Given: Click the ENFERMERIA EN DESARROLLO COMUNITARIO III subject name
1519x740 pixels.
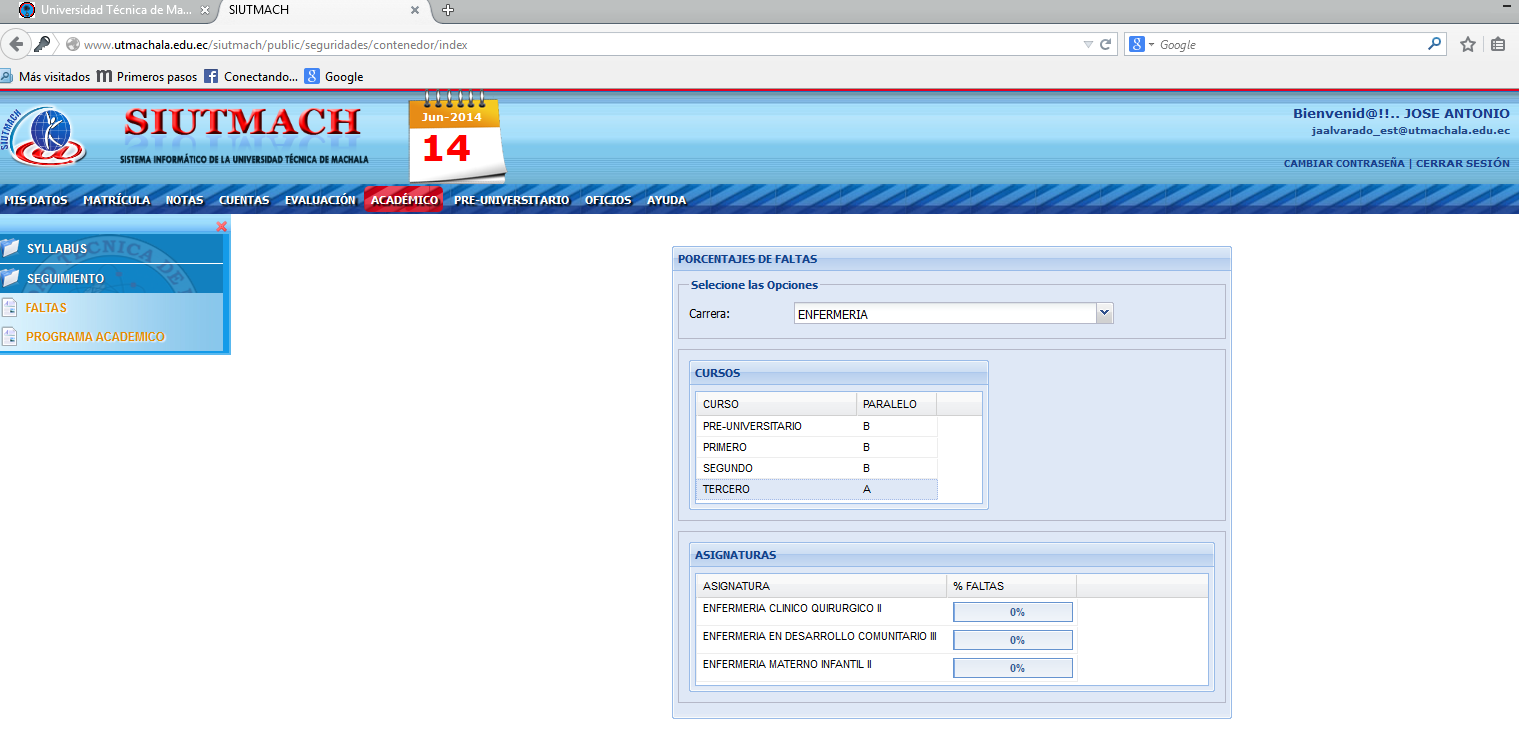Looking at the screenshot, I should pyautogui.click(x=820, y=636).
